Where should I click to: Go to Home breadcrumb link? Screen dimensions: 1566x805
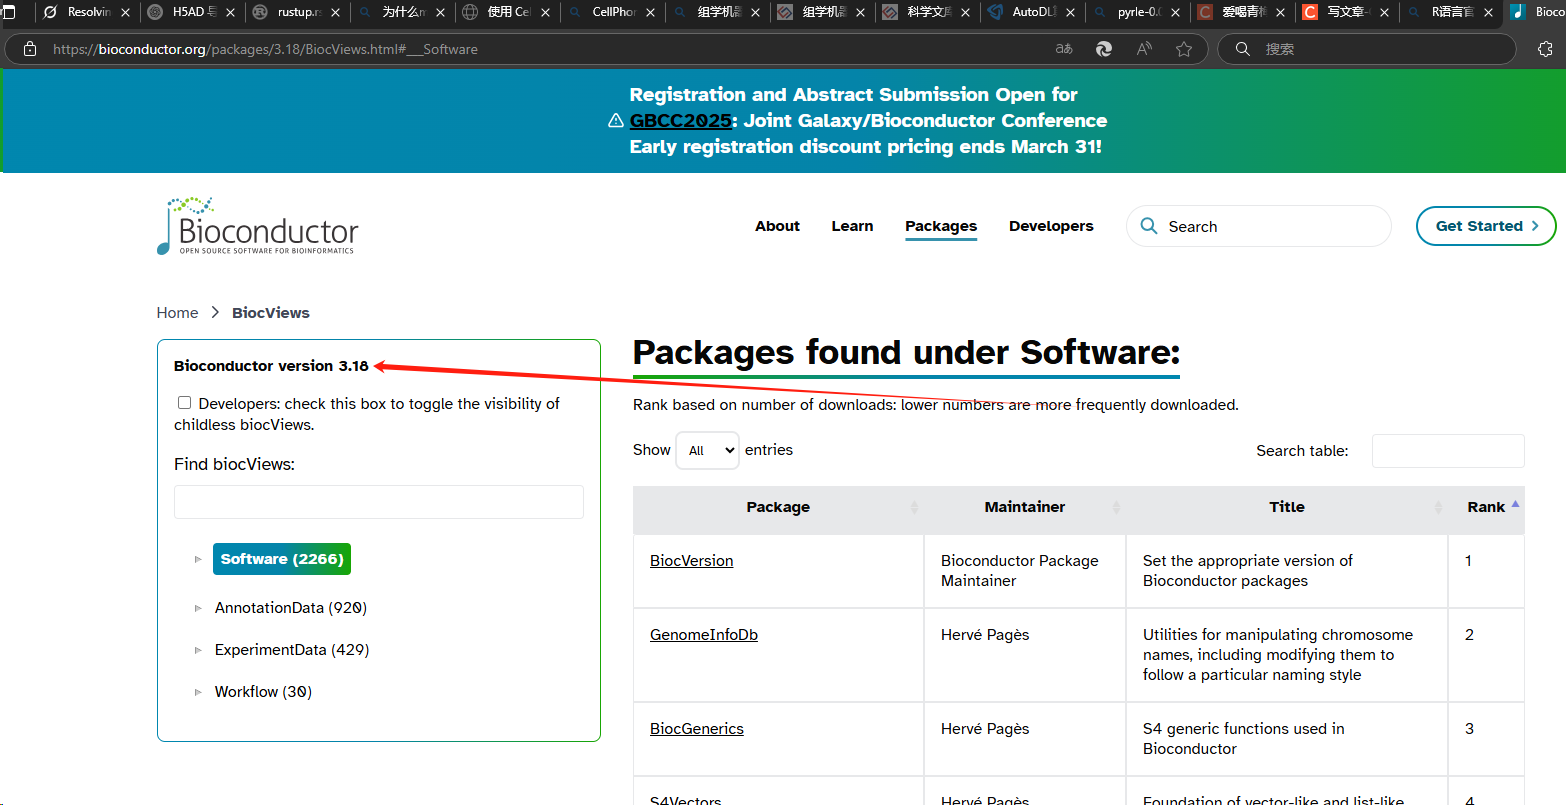[x=177, y=313]
